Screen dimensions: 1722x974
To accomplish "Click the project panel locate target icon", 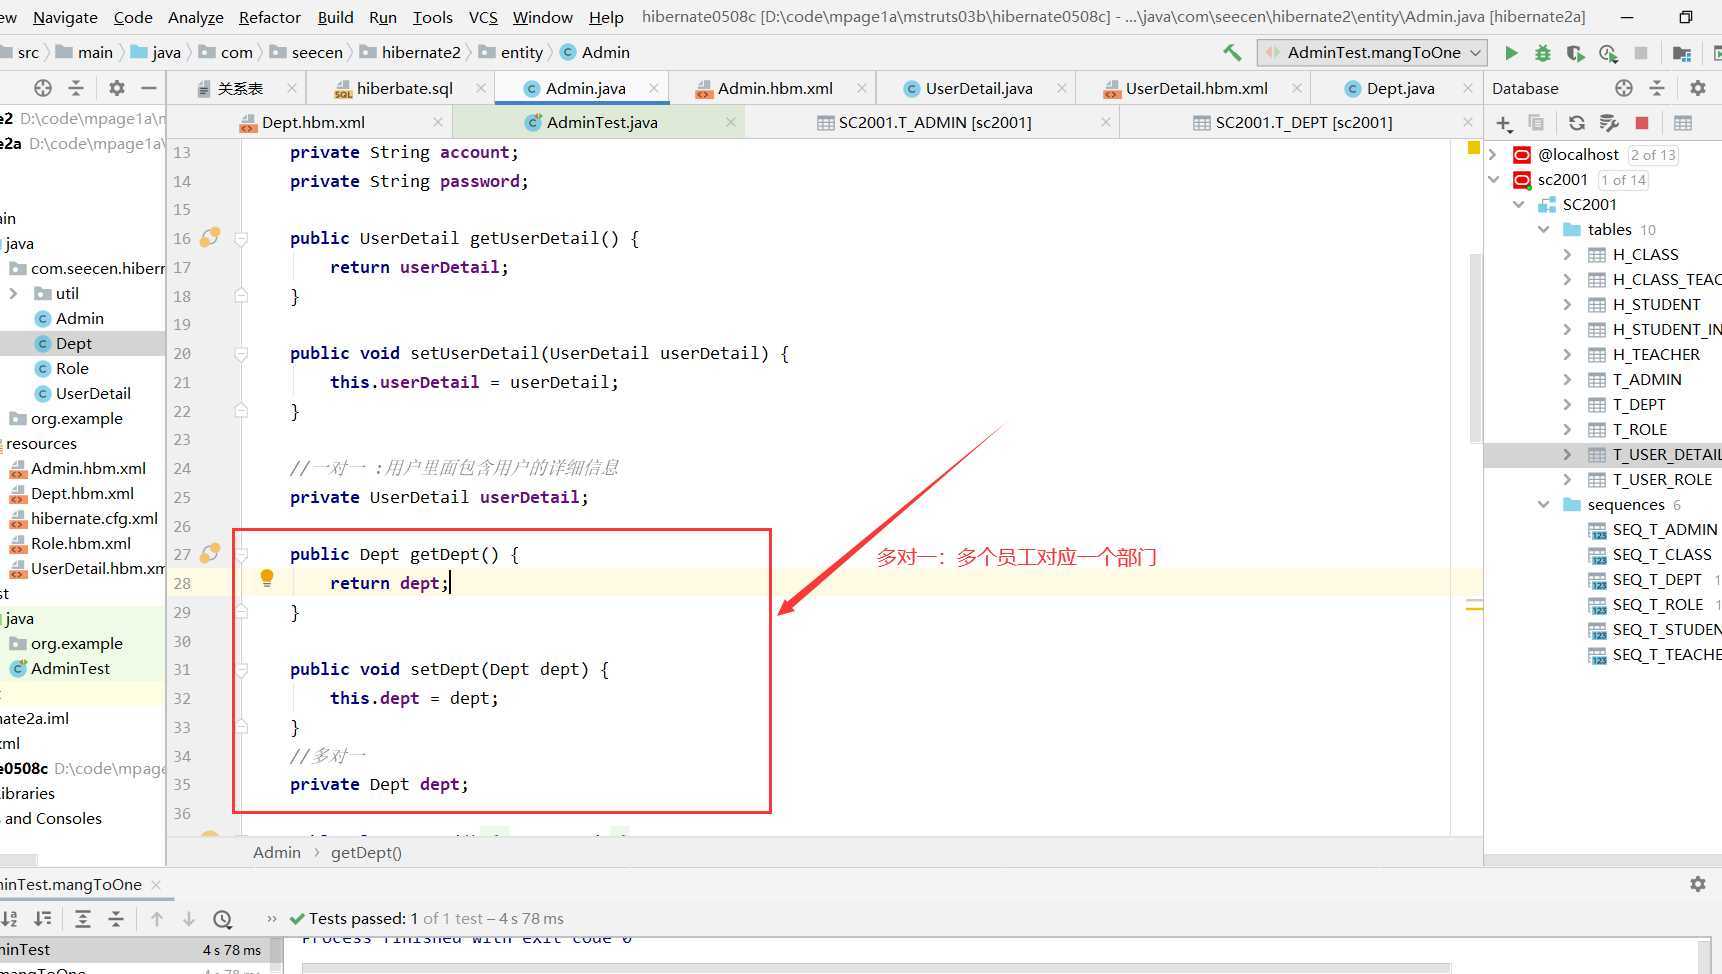I will point(43,88).
